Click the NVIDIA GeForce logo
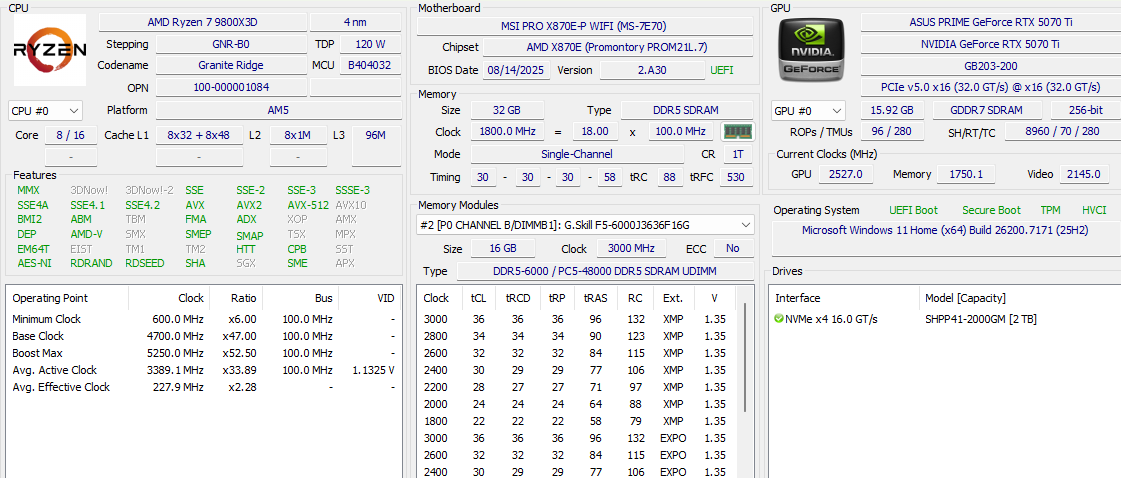1121x478 pixels. [812, 50]
